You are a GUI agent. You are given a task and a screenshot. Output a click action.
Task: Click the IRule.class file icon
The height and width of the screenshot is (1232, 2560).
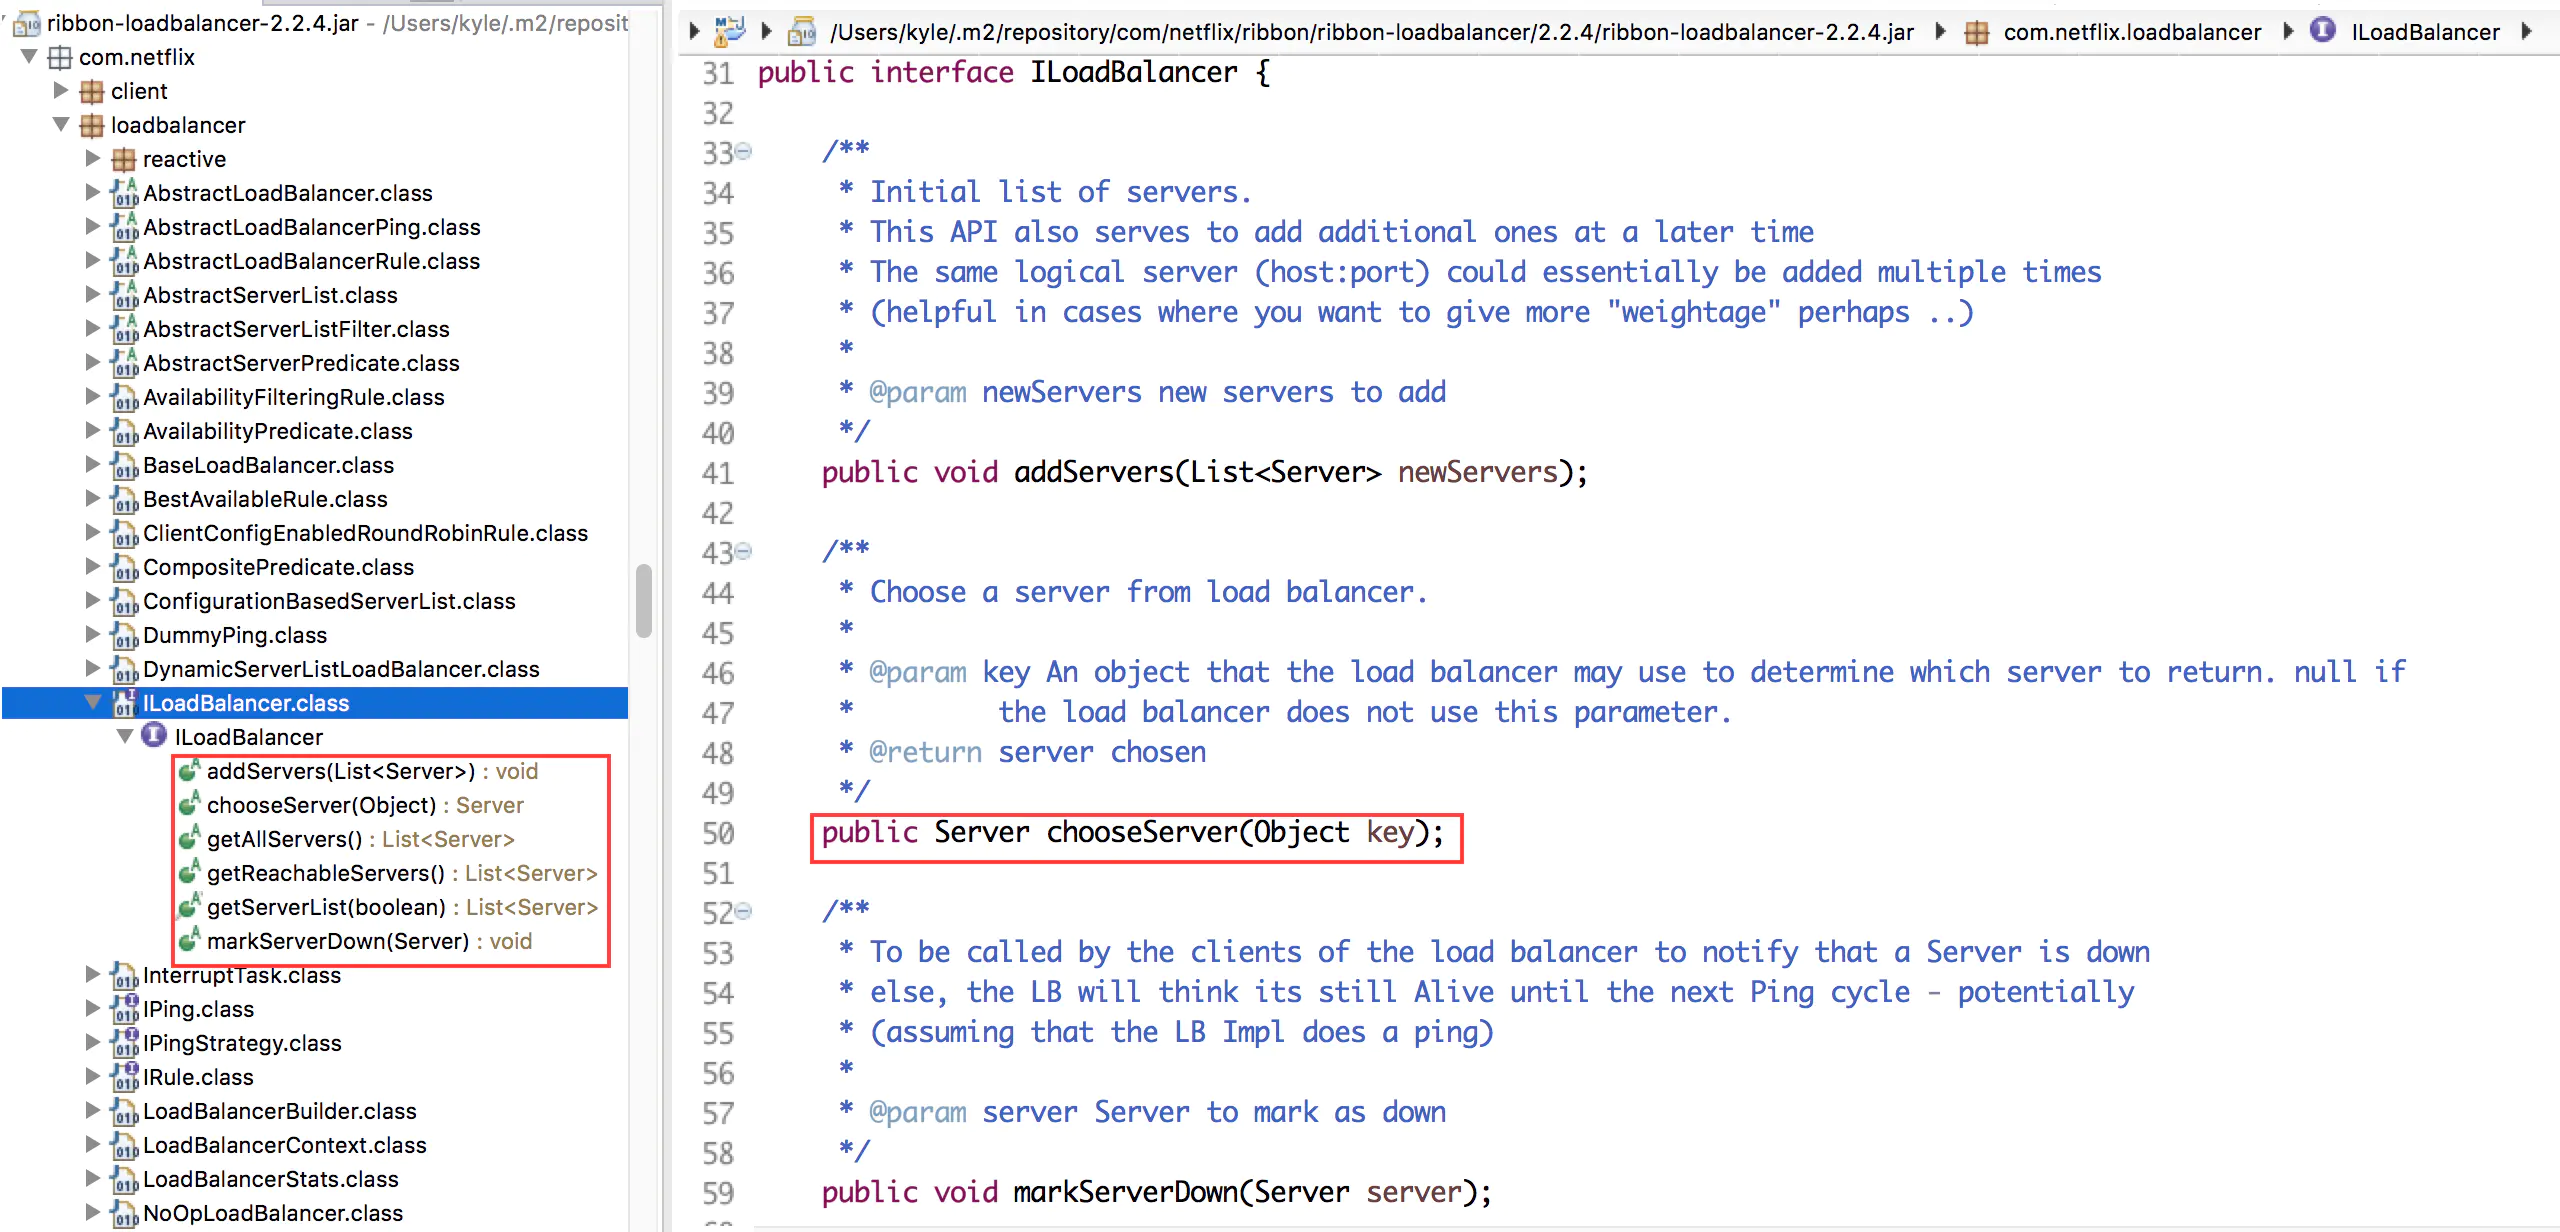(x=124, y=1077)
